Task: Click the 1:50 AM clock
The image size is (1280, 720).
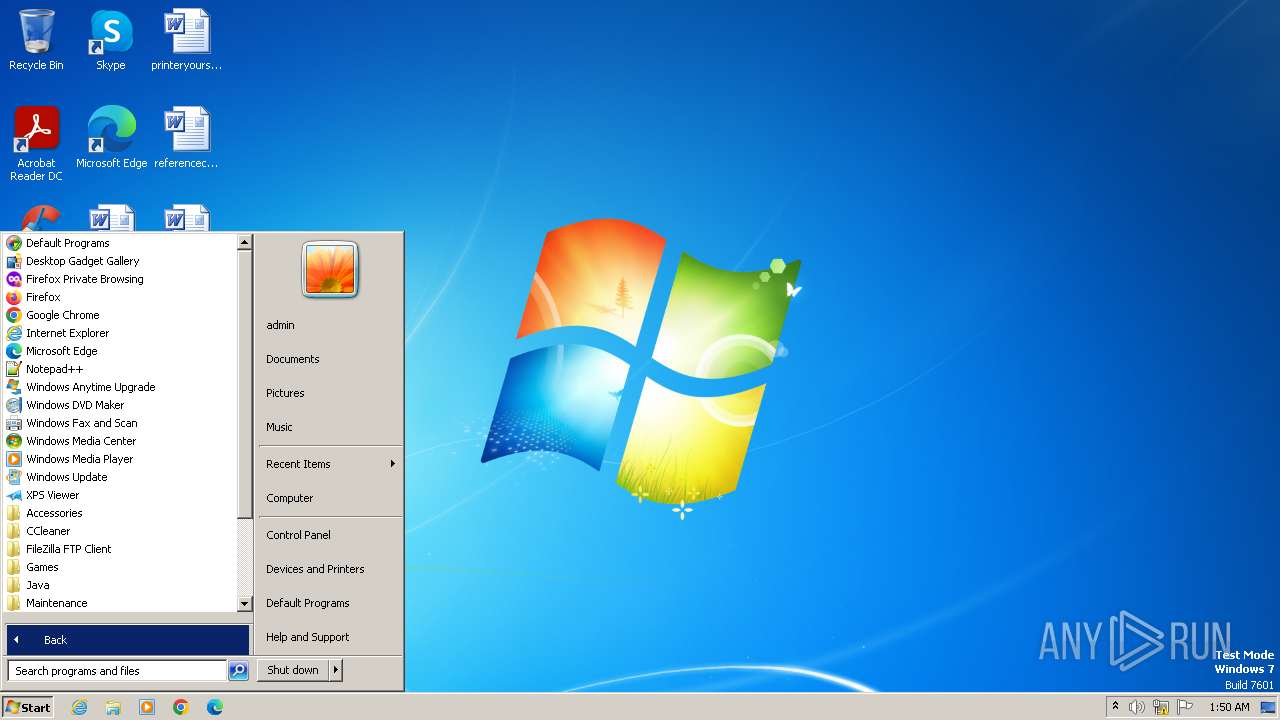Action: (1229, 707)
